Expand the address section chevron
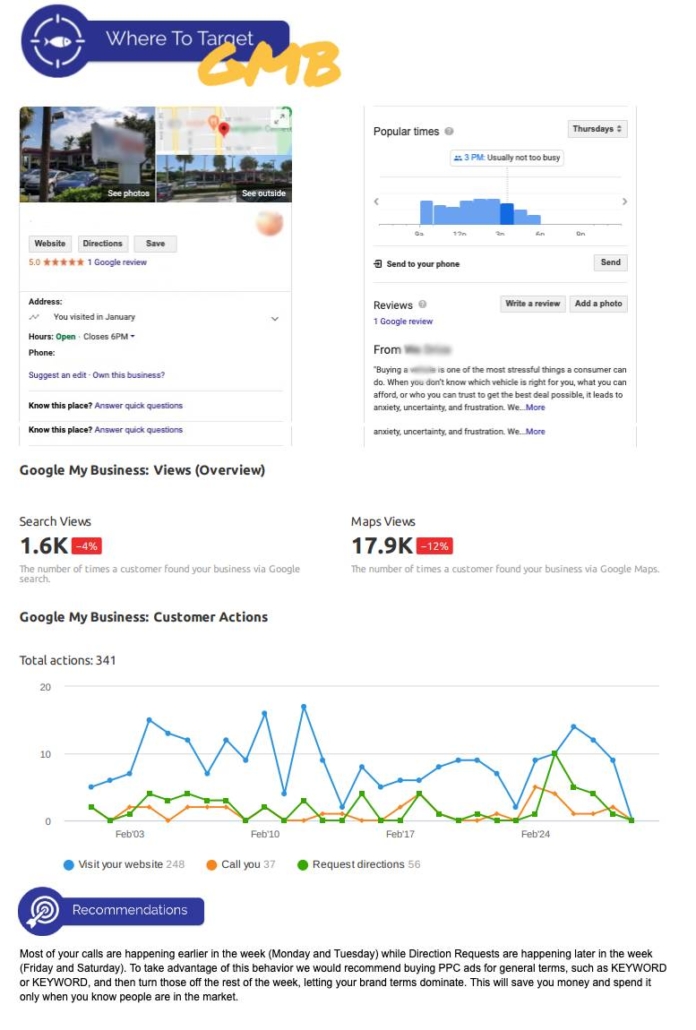 click(275, 319)
